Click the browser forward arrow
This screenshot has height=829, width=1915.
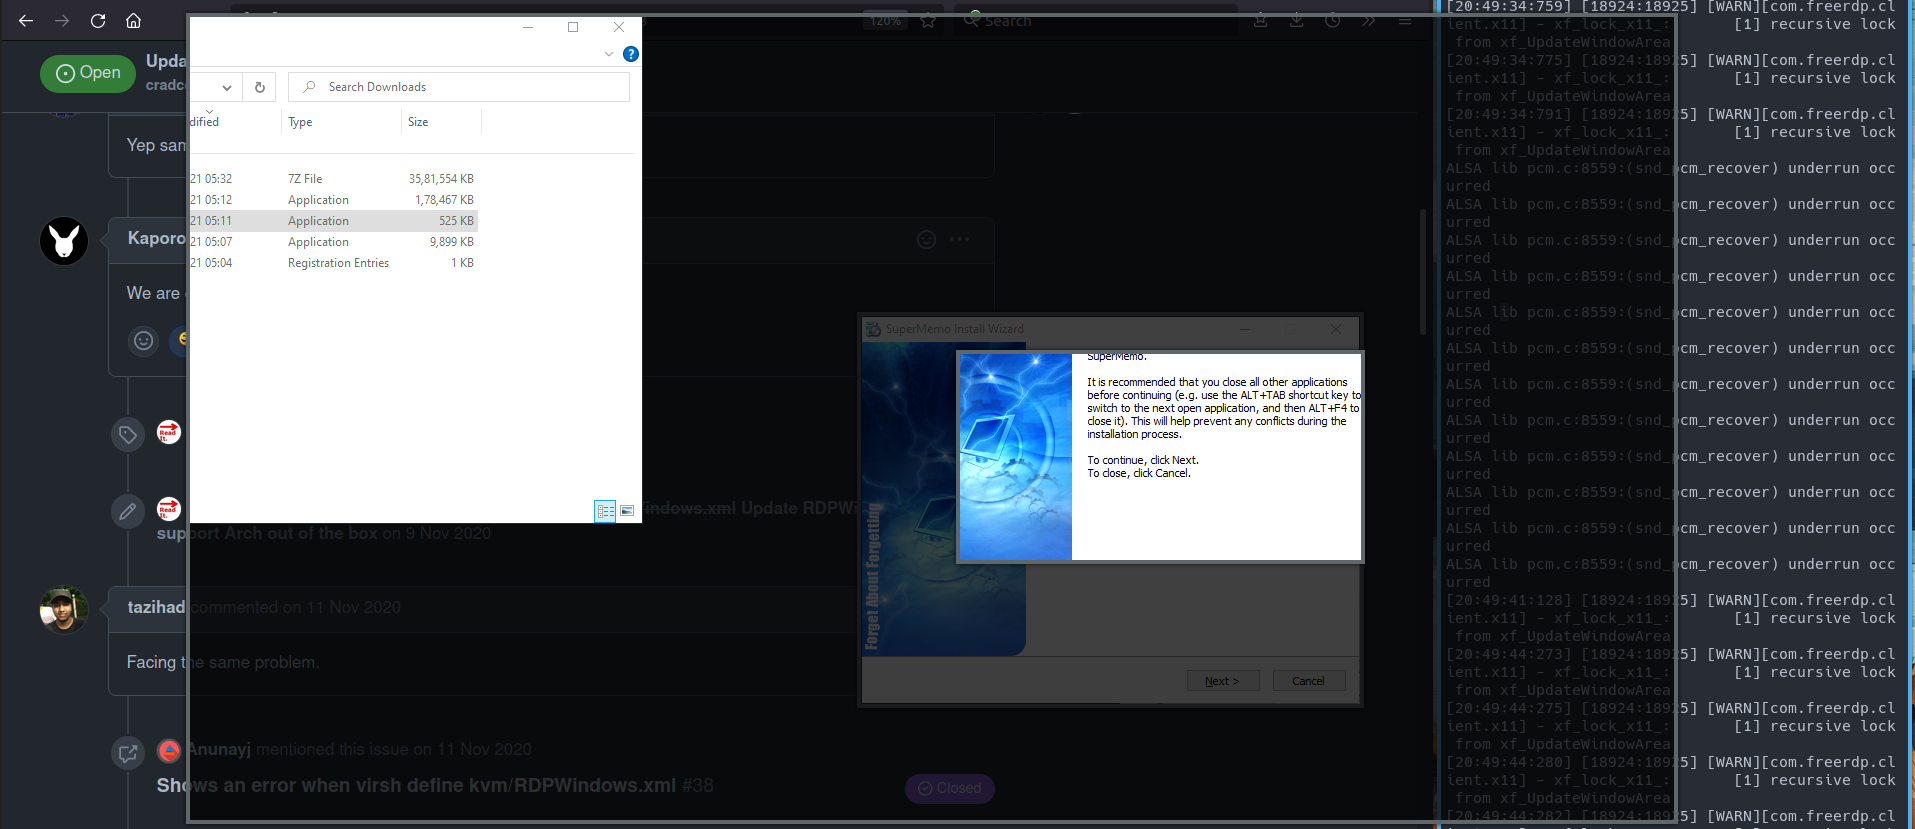(62, 21)
